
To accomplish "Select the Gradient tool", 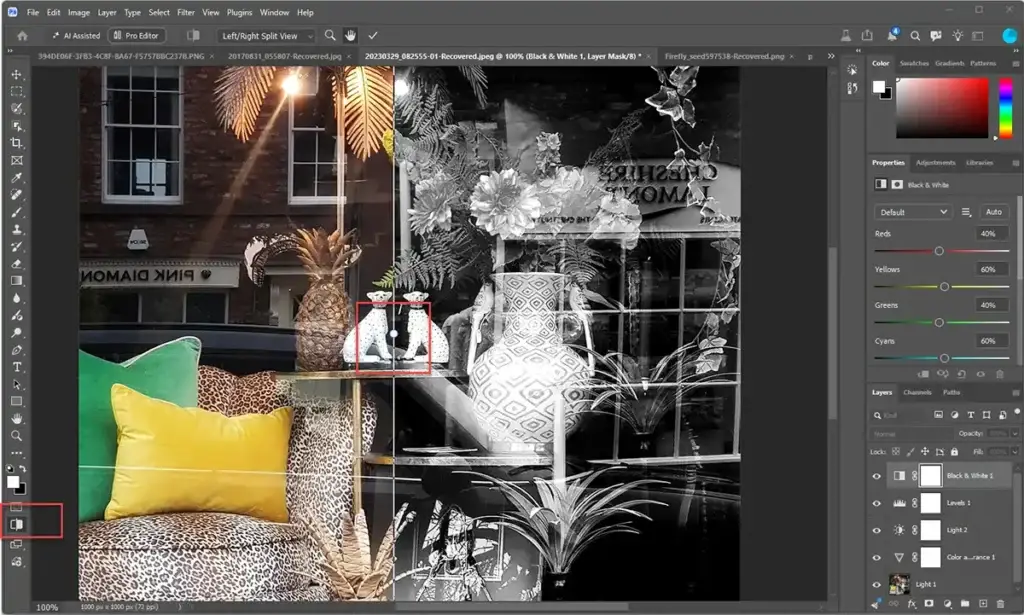I will coord(16,281).
